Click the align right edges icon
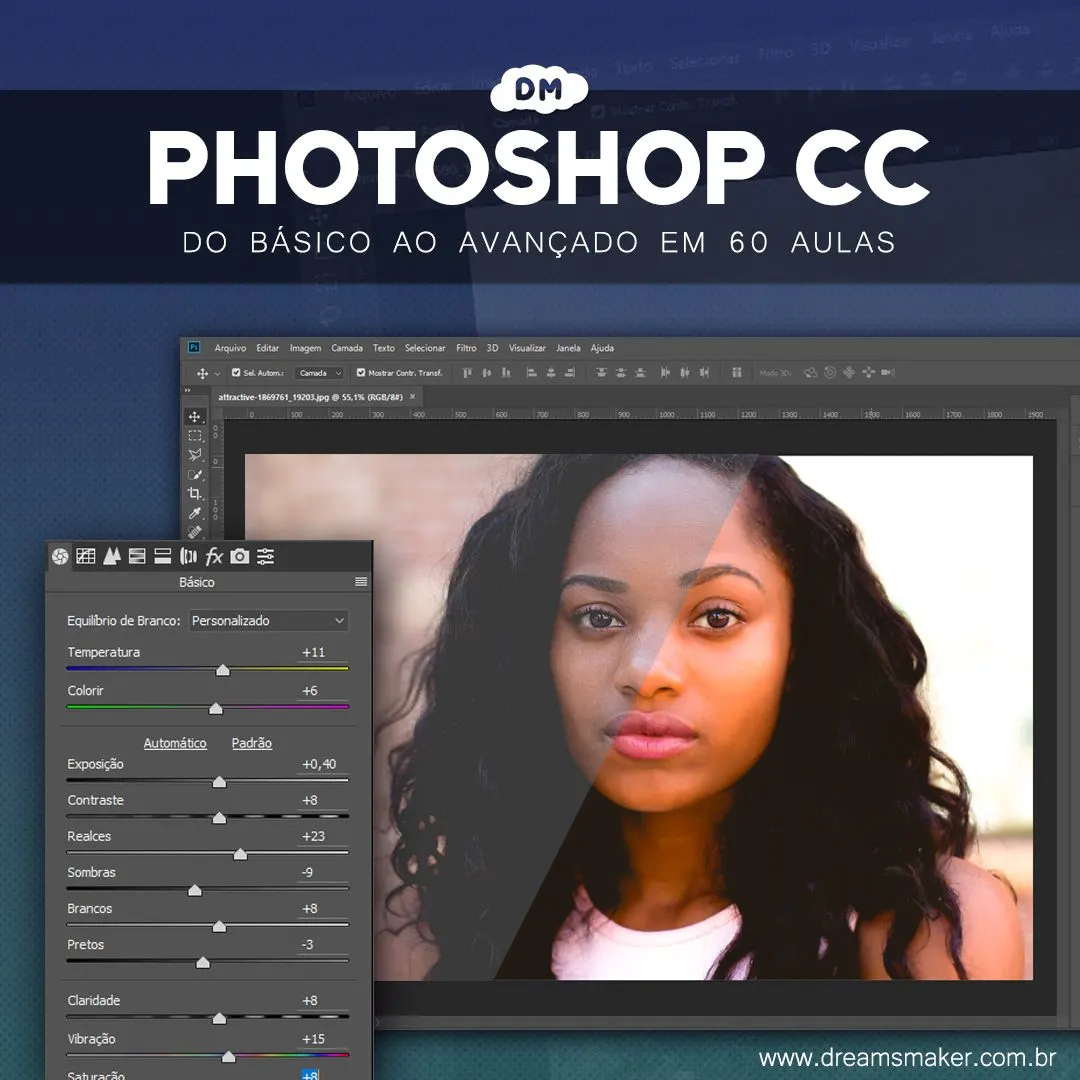Image resolution: width=1080 pixels, height=1080 pixels. click(x=570, y=373)
